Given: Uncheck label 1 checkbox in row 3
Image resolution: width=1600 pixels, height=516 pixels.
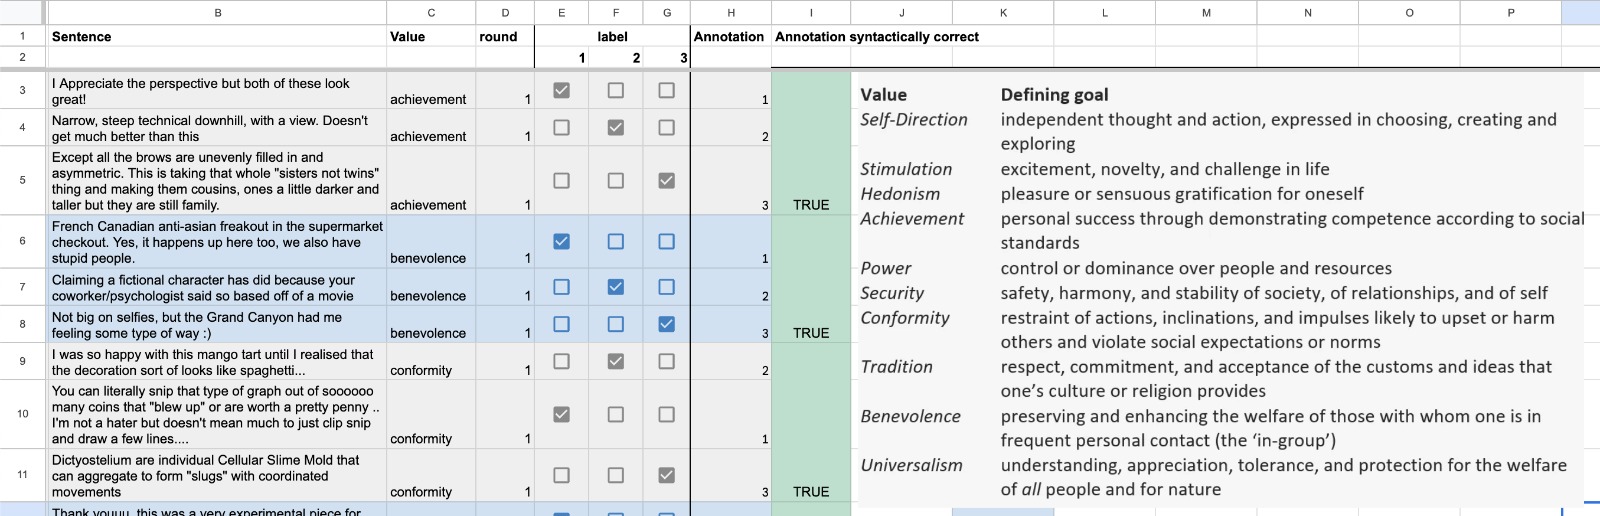Looking at the screenshot, I should point(562,90).
